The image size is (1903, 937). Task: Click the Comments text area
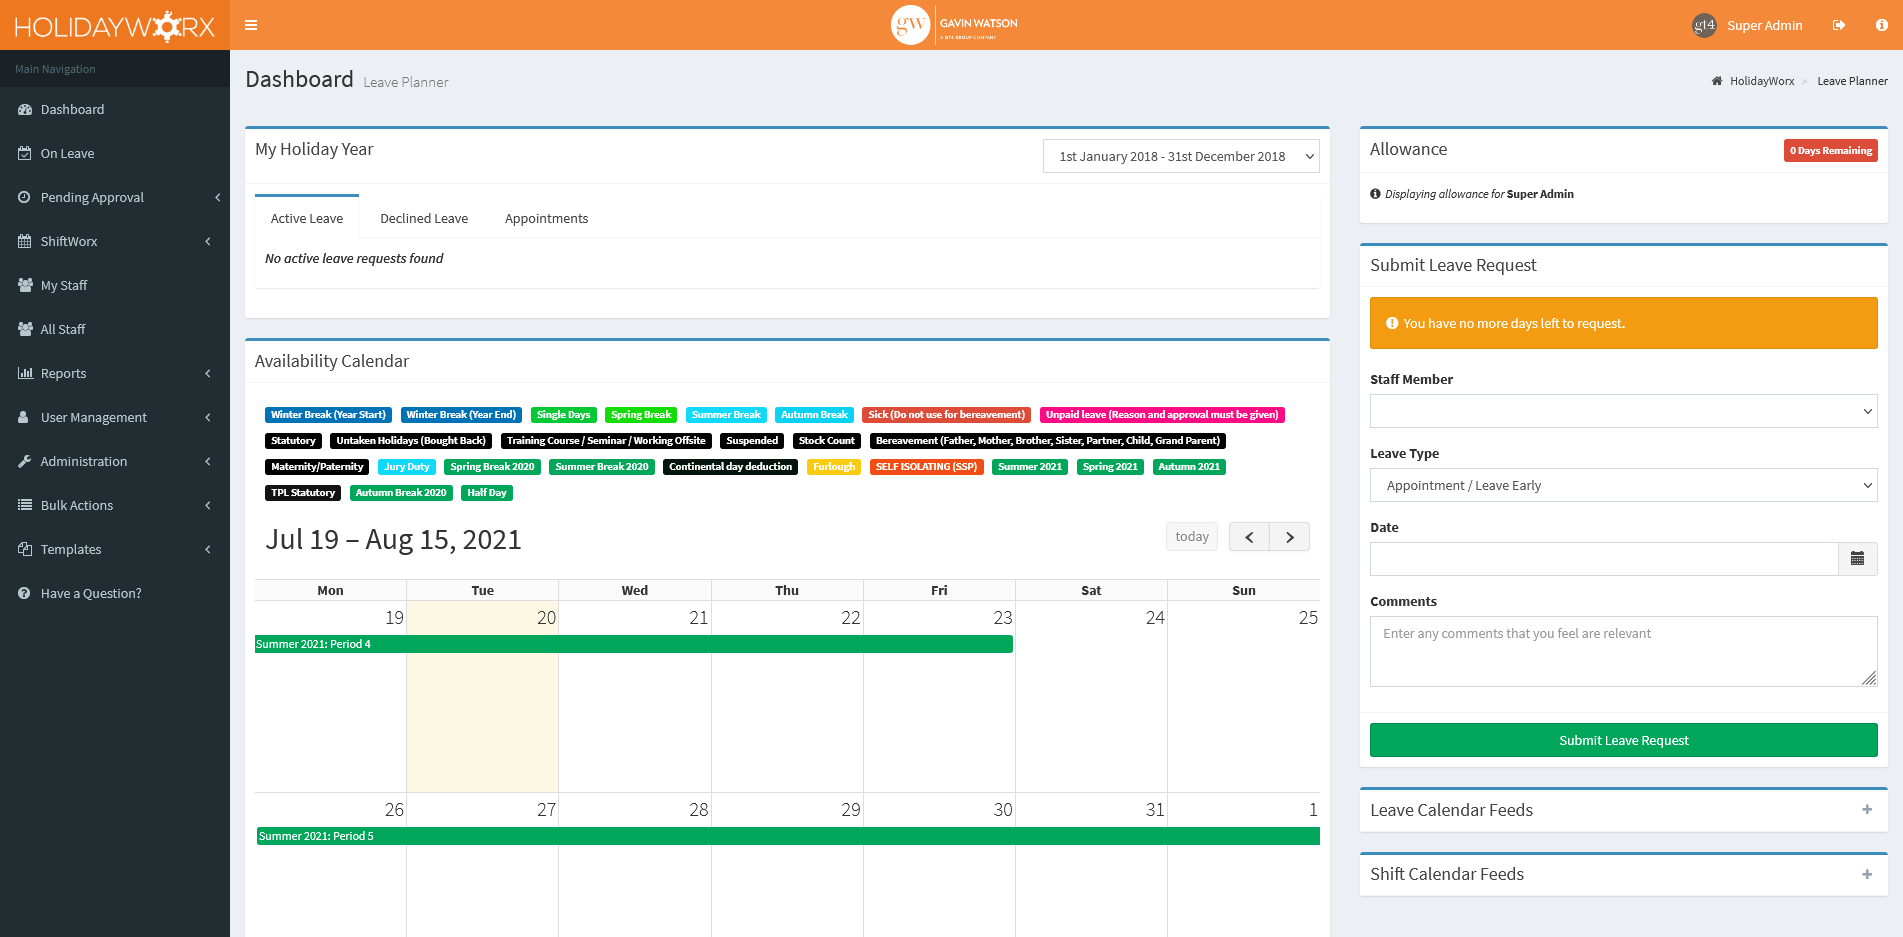click(1623, 651)
